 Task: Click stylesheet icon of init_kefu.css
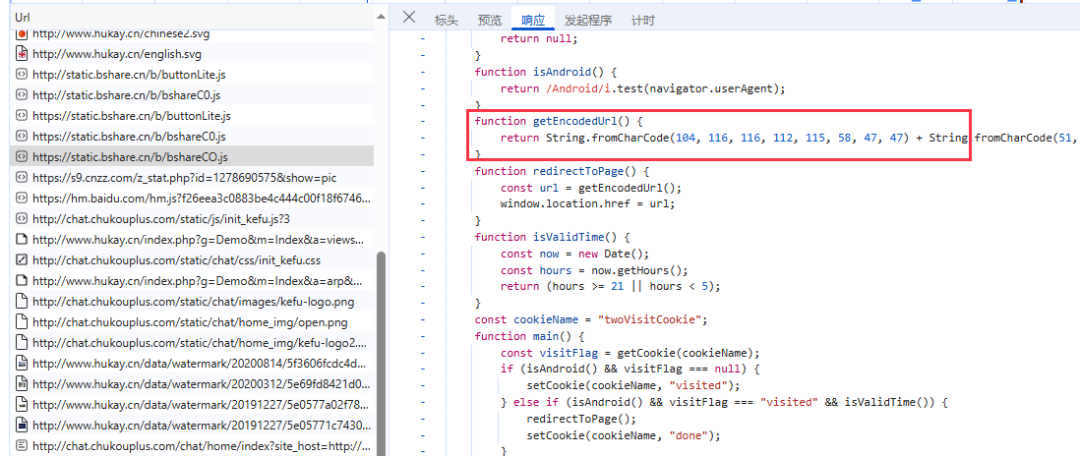(21, 260)
